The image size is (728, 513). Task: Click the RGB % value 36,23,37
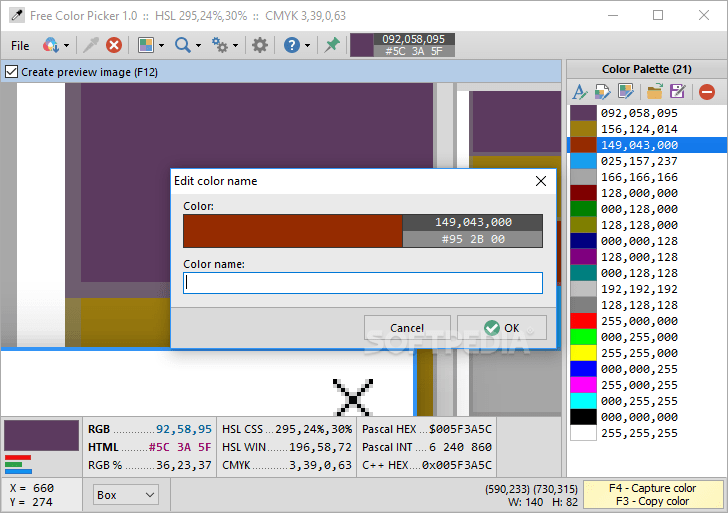coord(184,465)
